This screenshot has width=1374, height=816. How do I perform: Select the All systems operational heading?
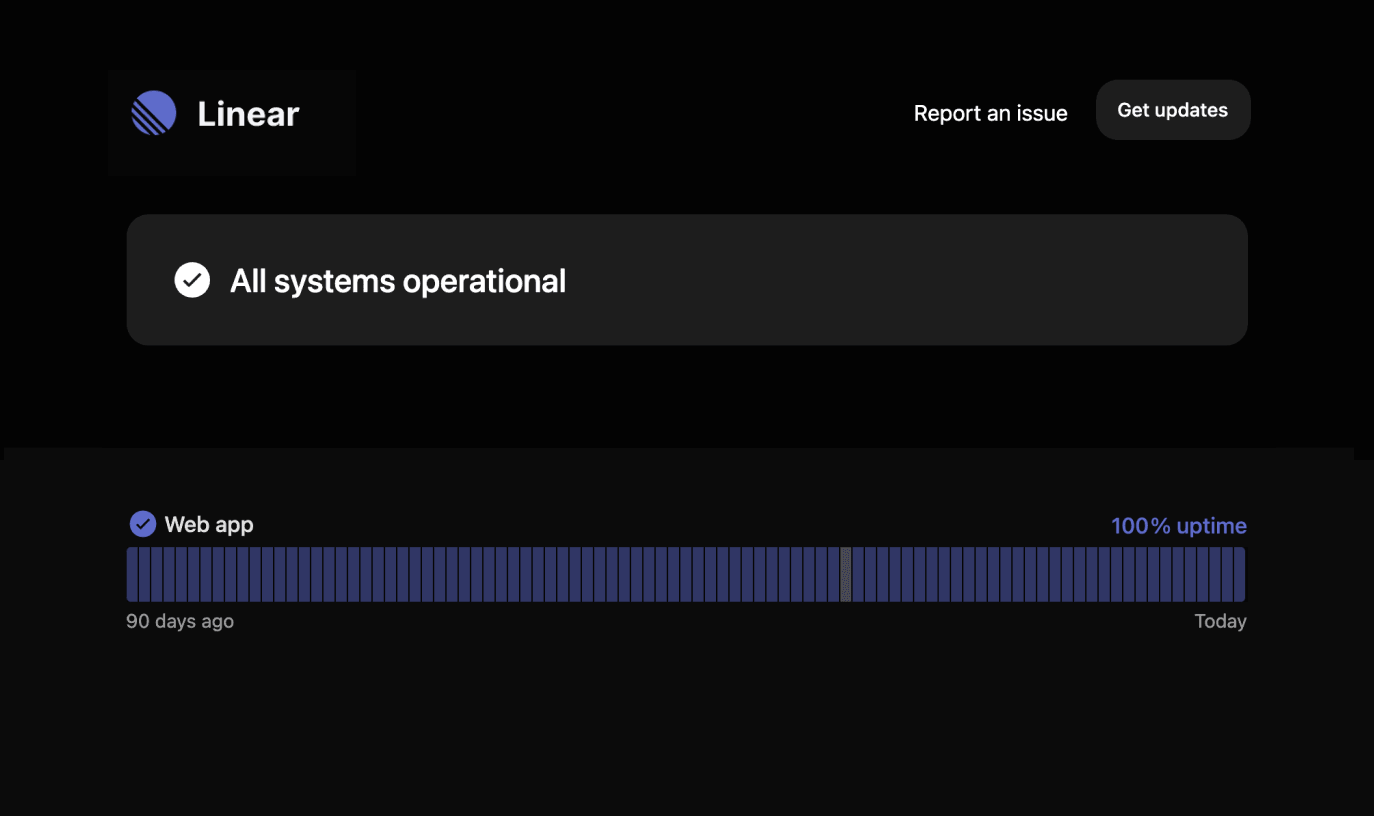[398, 281]
